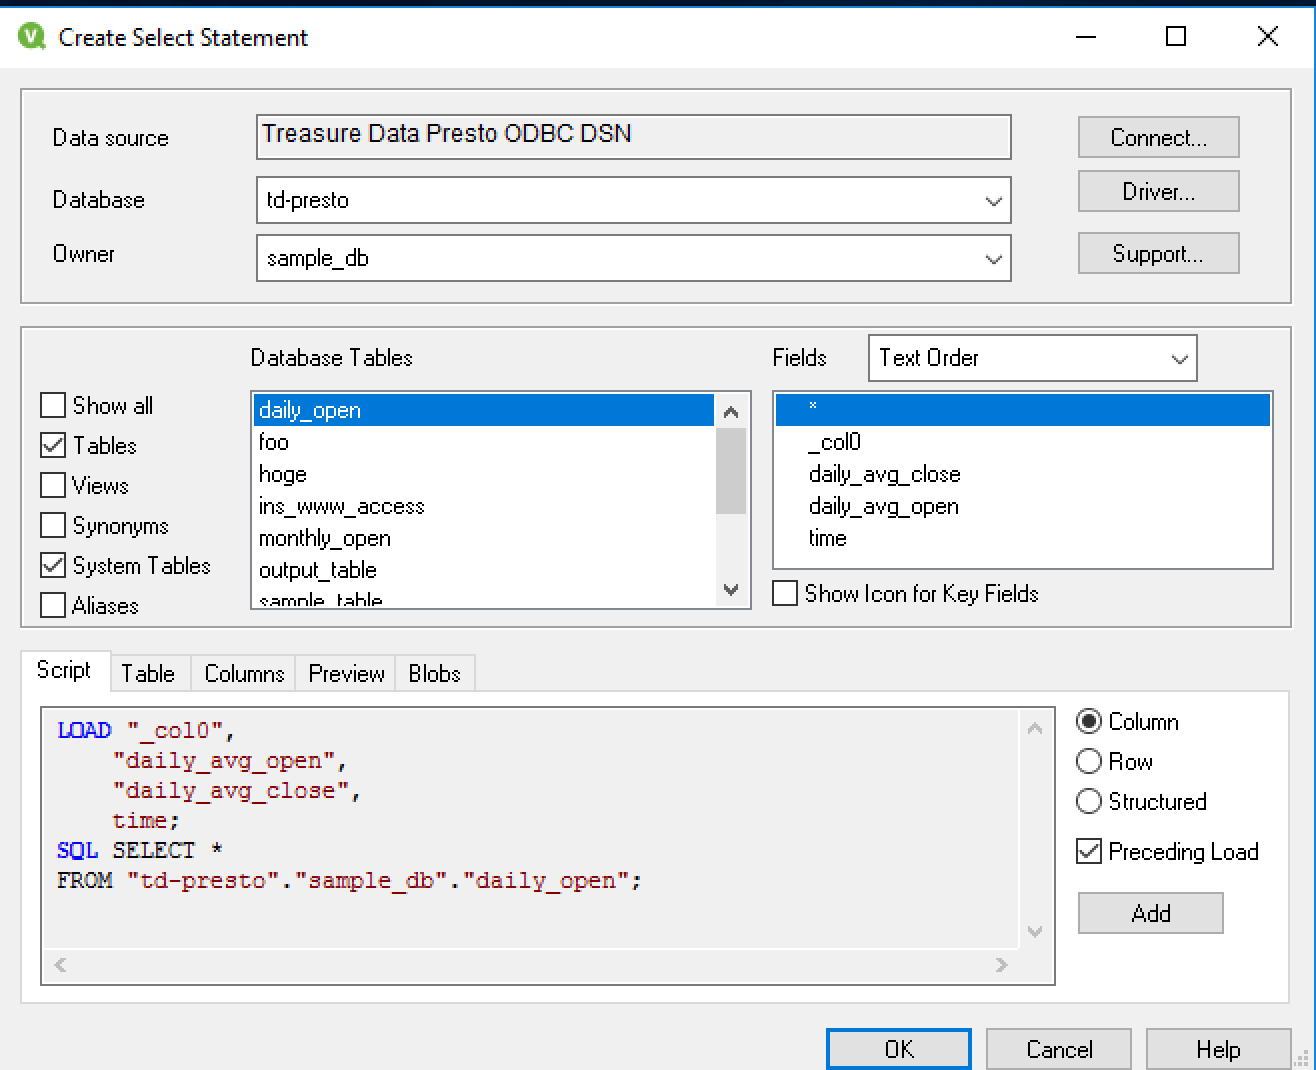This screenshot has height=1070, width=1316.
Task: Enable the Show all checkbox
Action: click(53, 405)
